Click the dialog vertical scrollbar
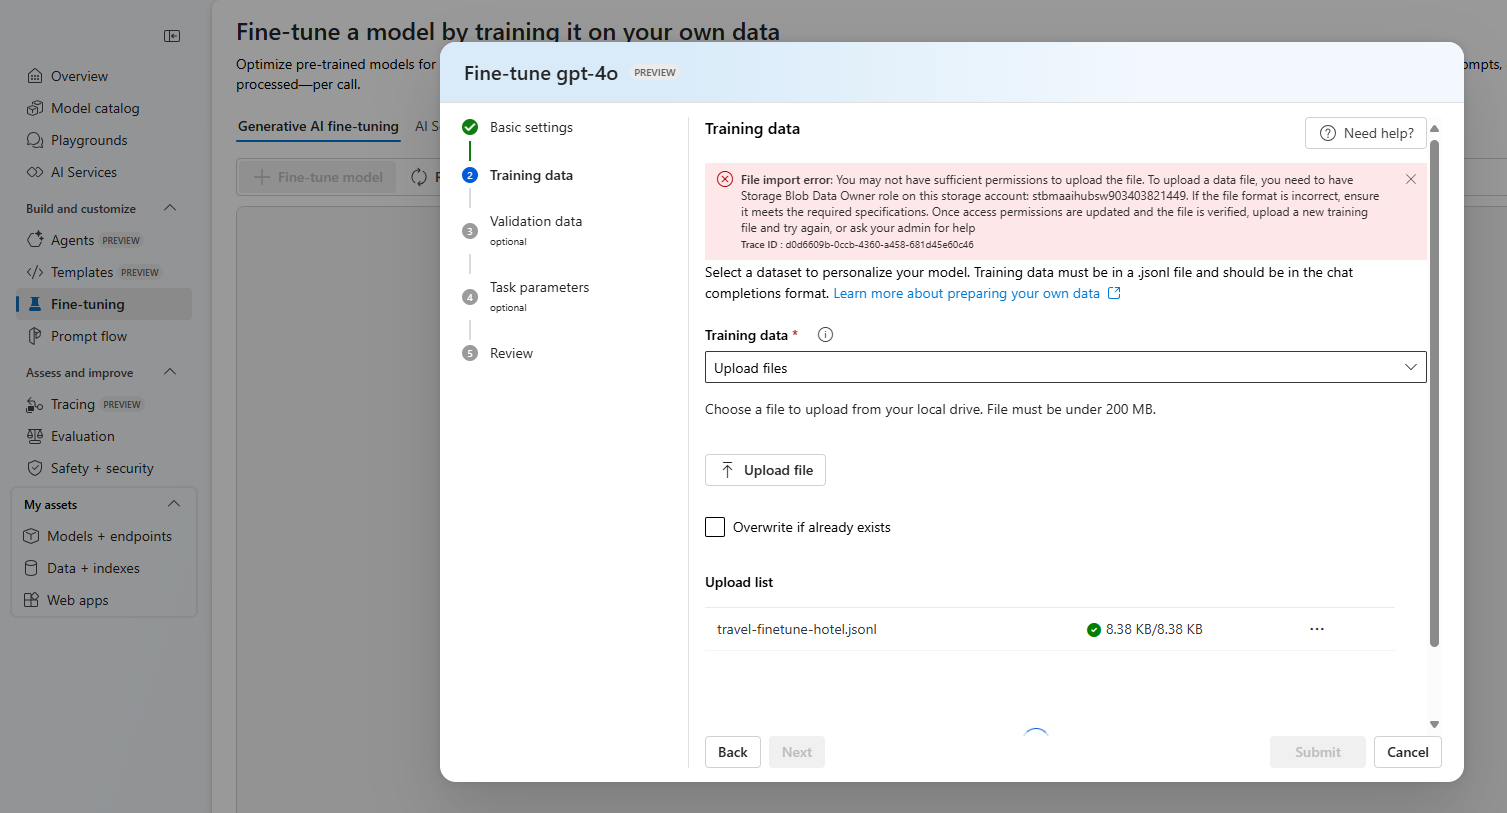This screenshot has width=1507, height=813. pyautogui.click(x=1434, y=393)
